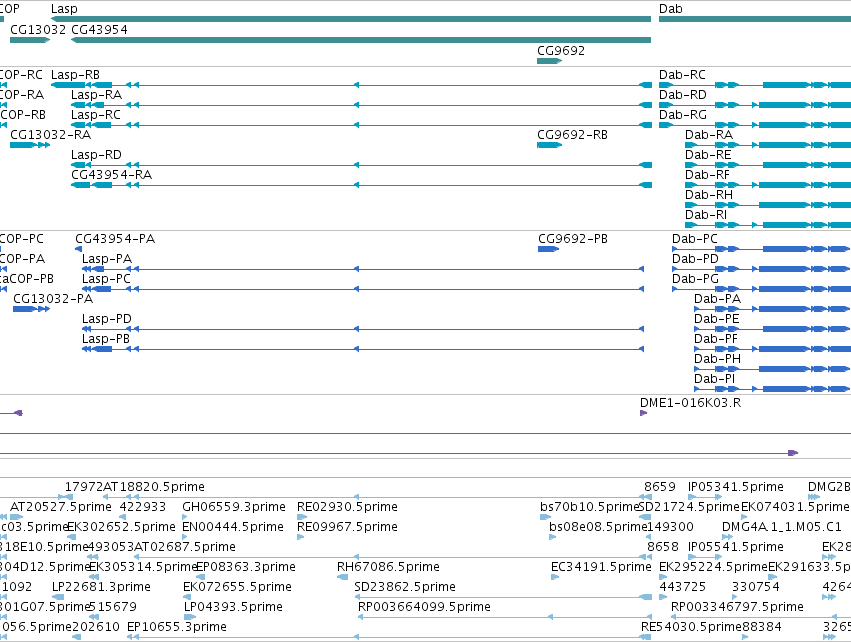Select protein Lasp-PA

tap(107, 259)
